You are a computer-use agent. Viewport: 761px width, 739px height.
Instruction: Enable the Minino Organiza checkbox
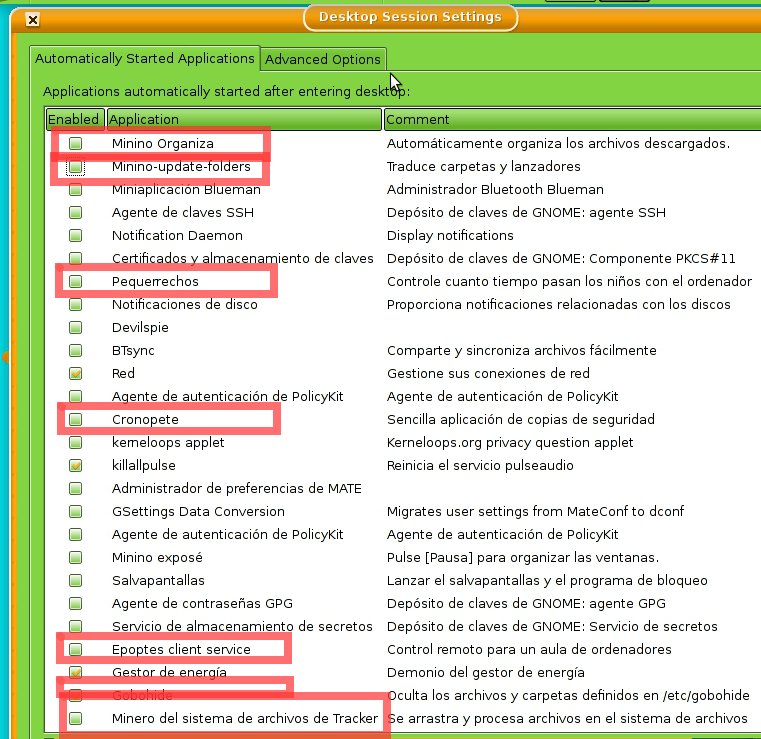(x=75, y=143)
